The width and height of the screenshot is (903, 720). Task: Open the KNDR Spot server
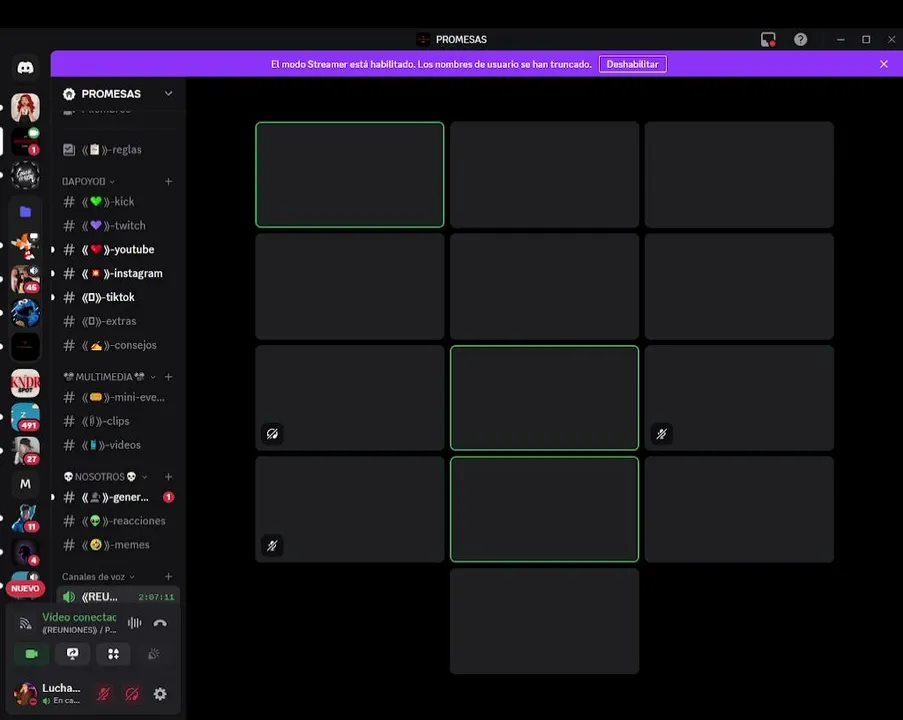[25, 383]
